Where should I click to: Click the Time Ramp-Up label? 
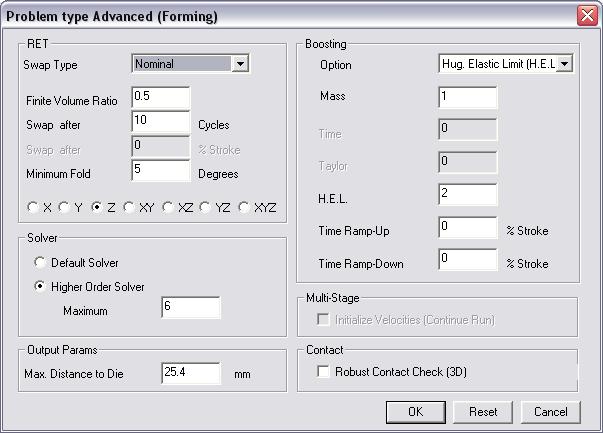(354, 231)
